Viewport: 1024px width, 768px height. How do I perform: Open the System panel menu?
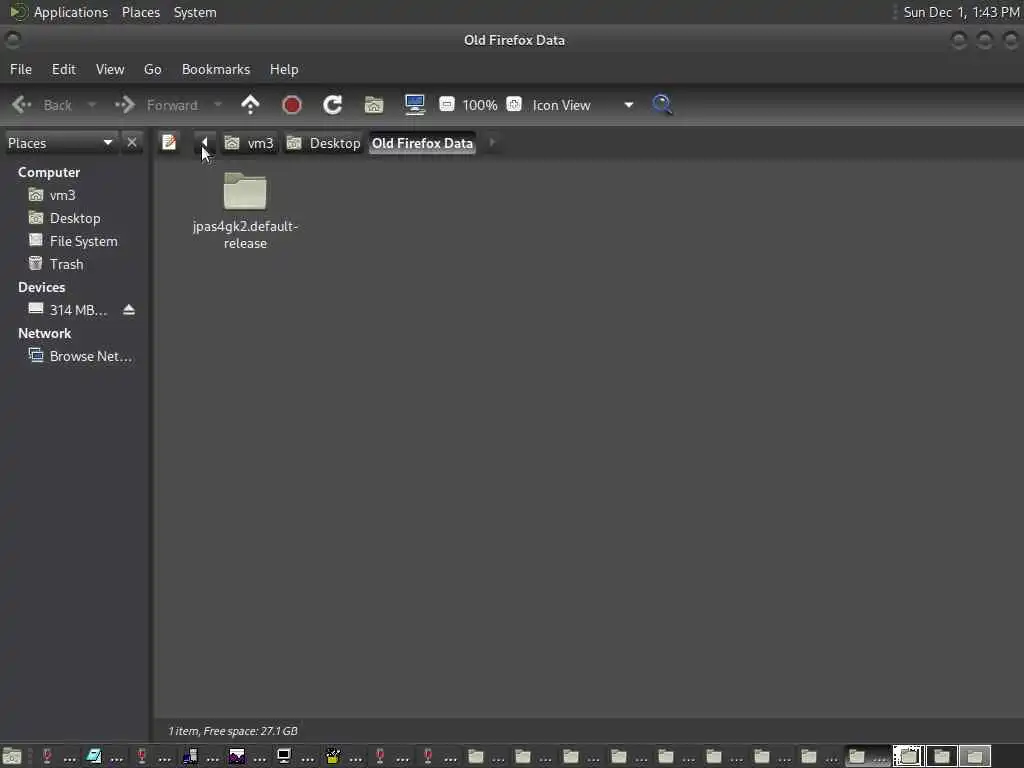(x=195, y=12)
